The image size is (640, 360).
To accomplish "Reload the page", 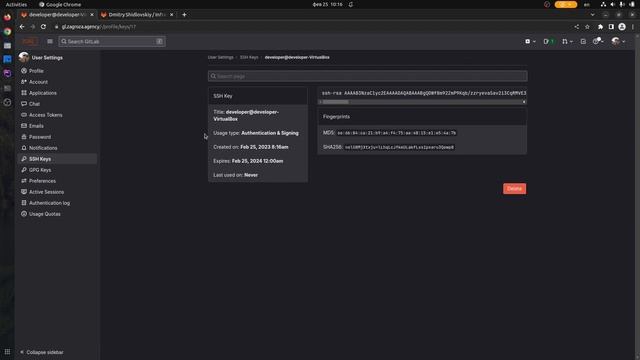I will pyautogui.click(x=43, y=27).
